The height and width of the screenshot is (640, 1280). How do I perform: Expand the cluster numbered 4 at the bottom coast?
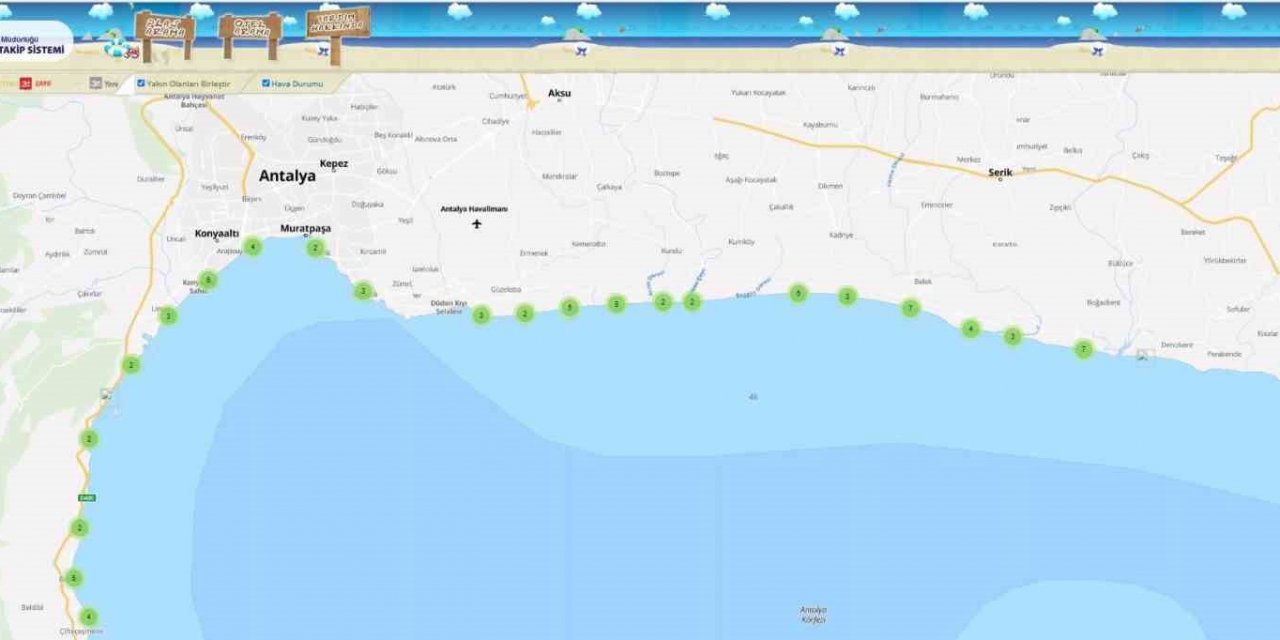[91, 617]
